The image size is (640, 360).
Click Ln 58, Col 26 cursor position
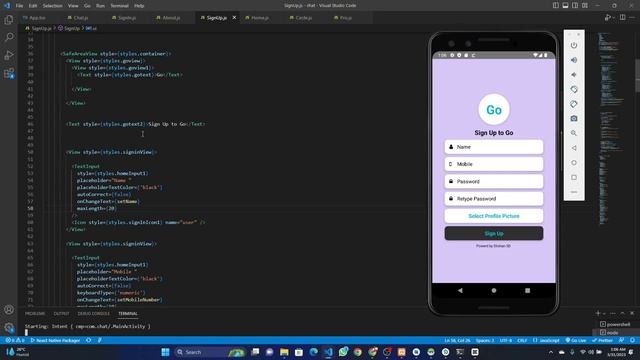tap(457, 340)
